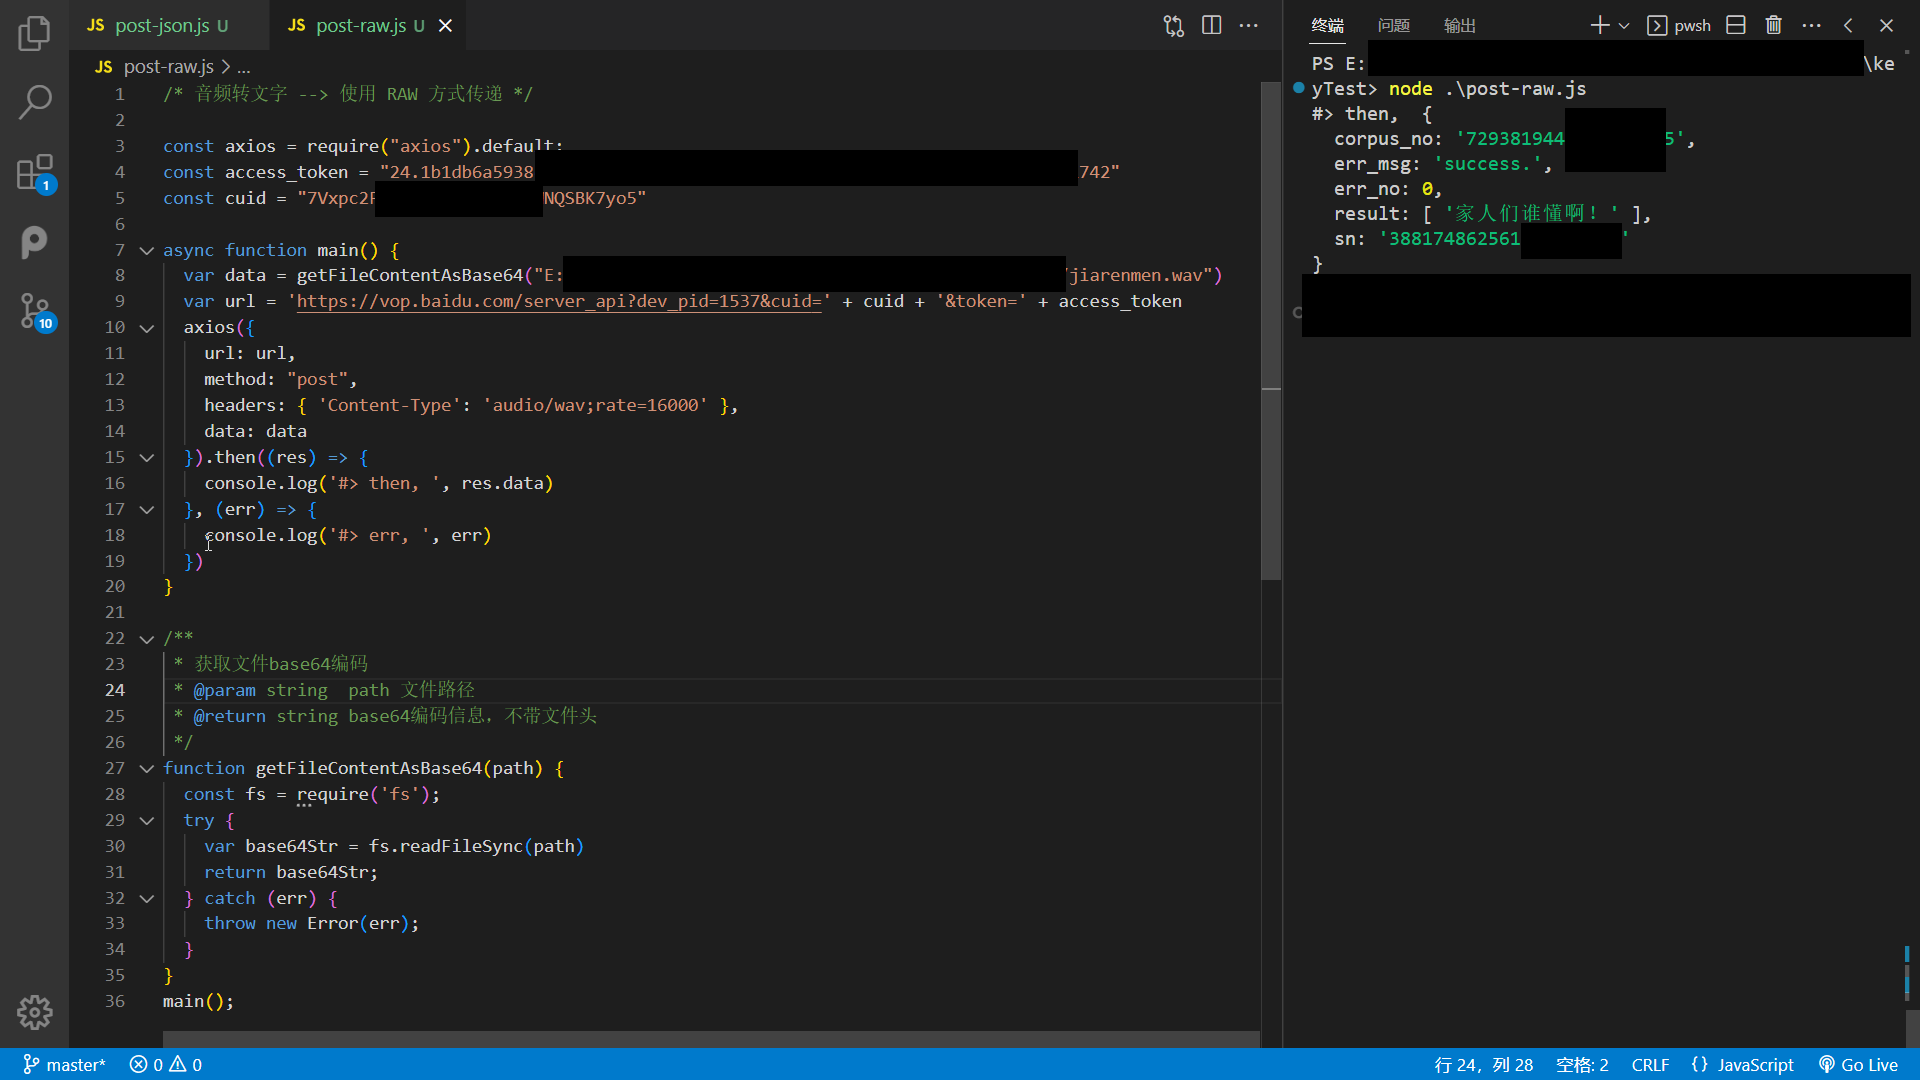The image size is (1920, 1080).
Task: Kill terminal with the trash icon
Action: click(1773, 25)
